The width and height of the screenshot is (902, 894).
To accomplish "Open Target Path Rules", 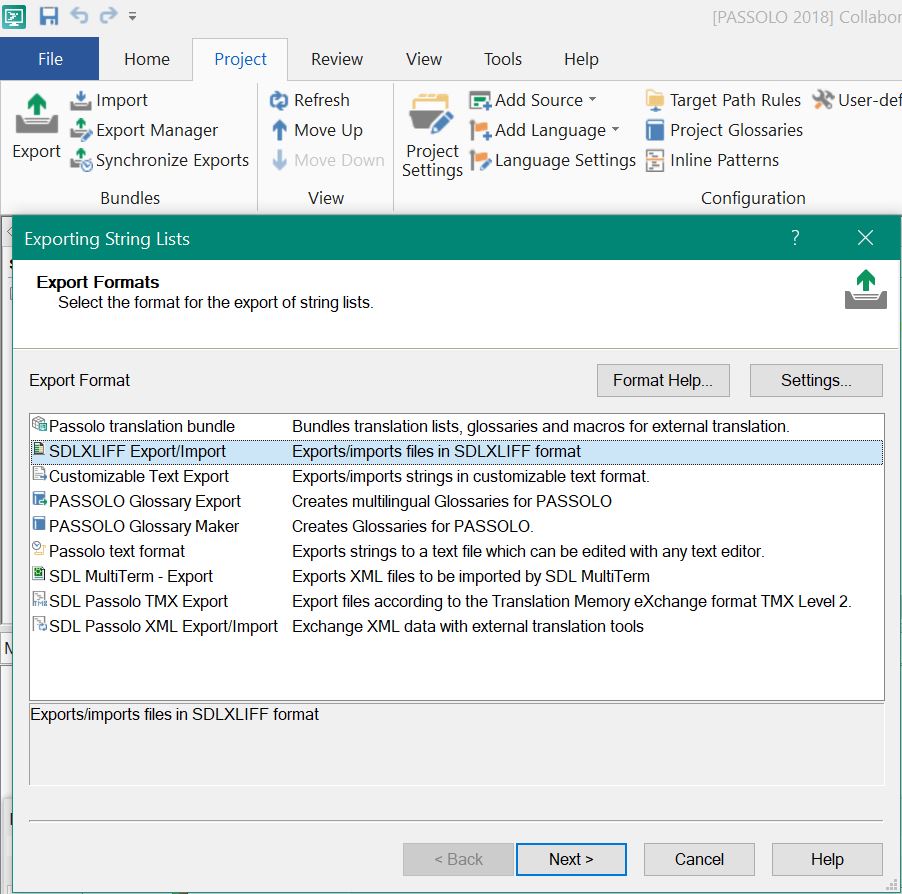I will click(656, 100).
